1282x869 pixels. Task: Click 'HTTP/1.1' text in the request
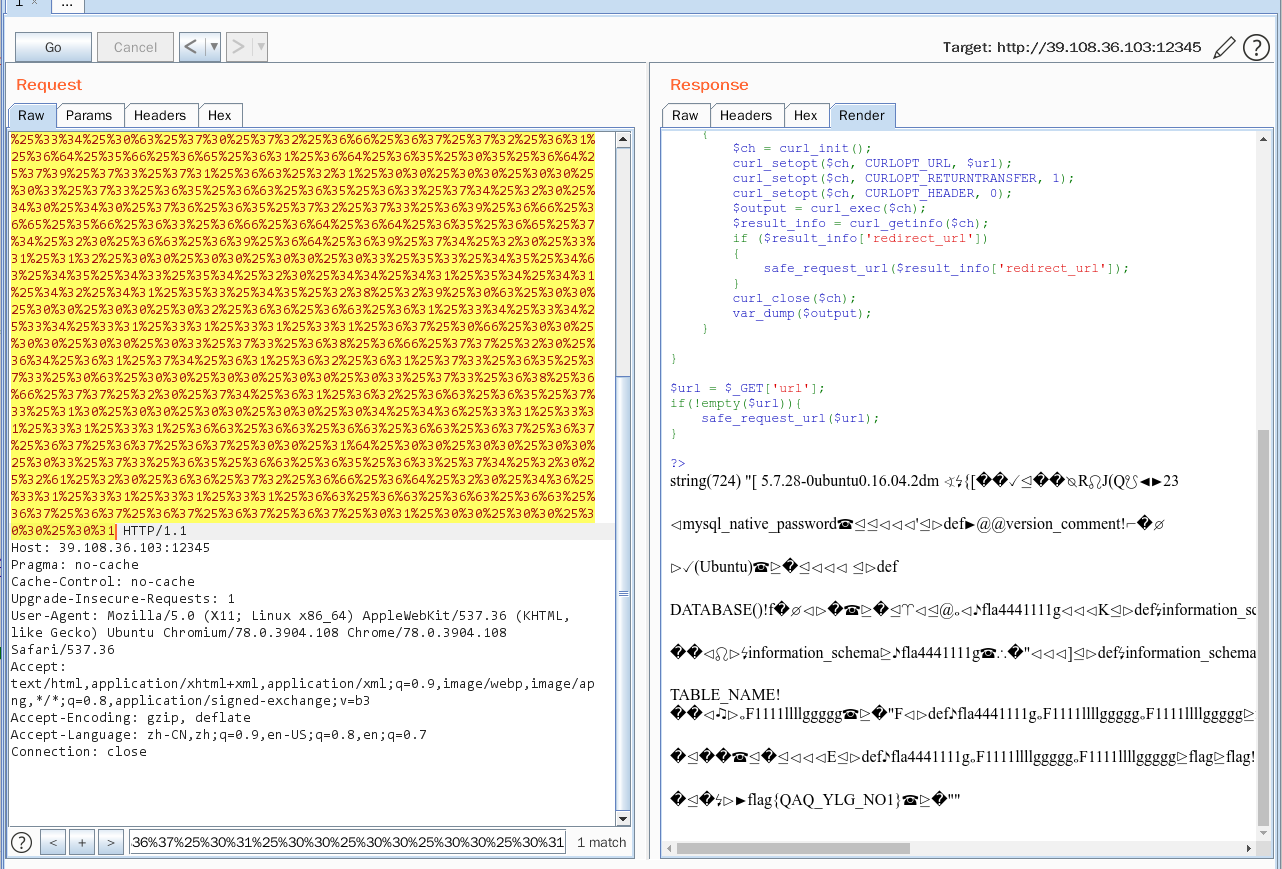pos(155,531)
